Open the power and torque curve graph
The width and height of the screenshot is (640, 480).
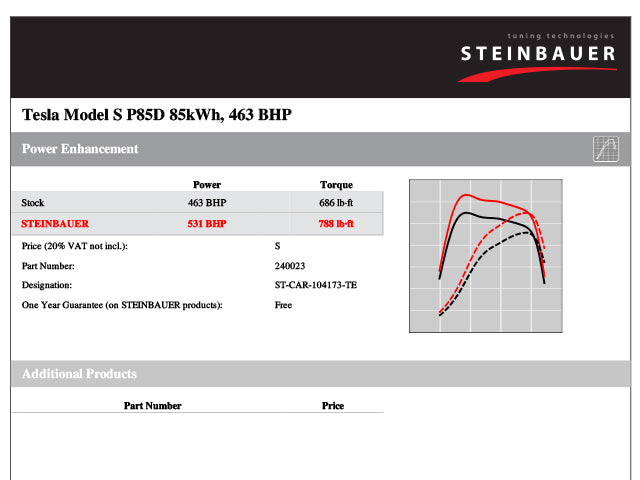click(486, 256)
